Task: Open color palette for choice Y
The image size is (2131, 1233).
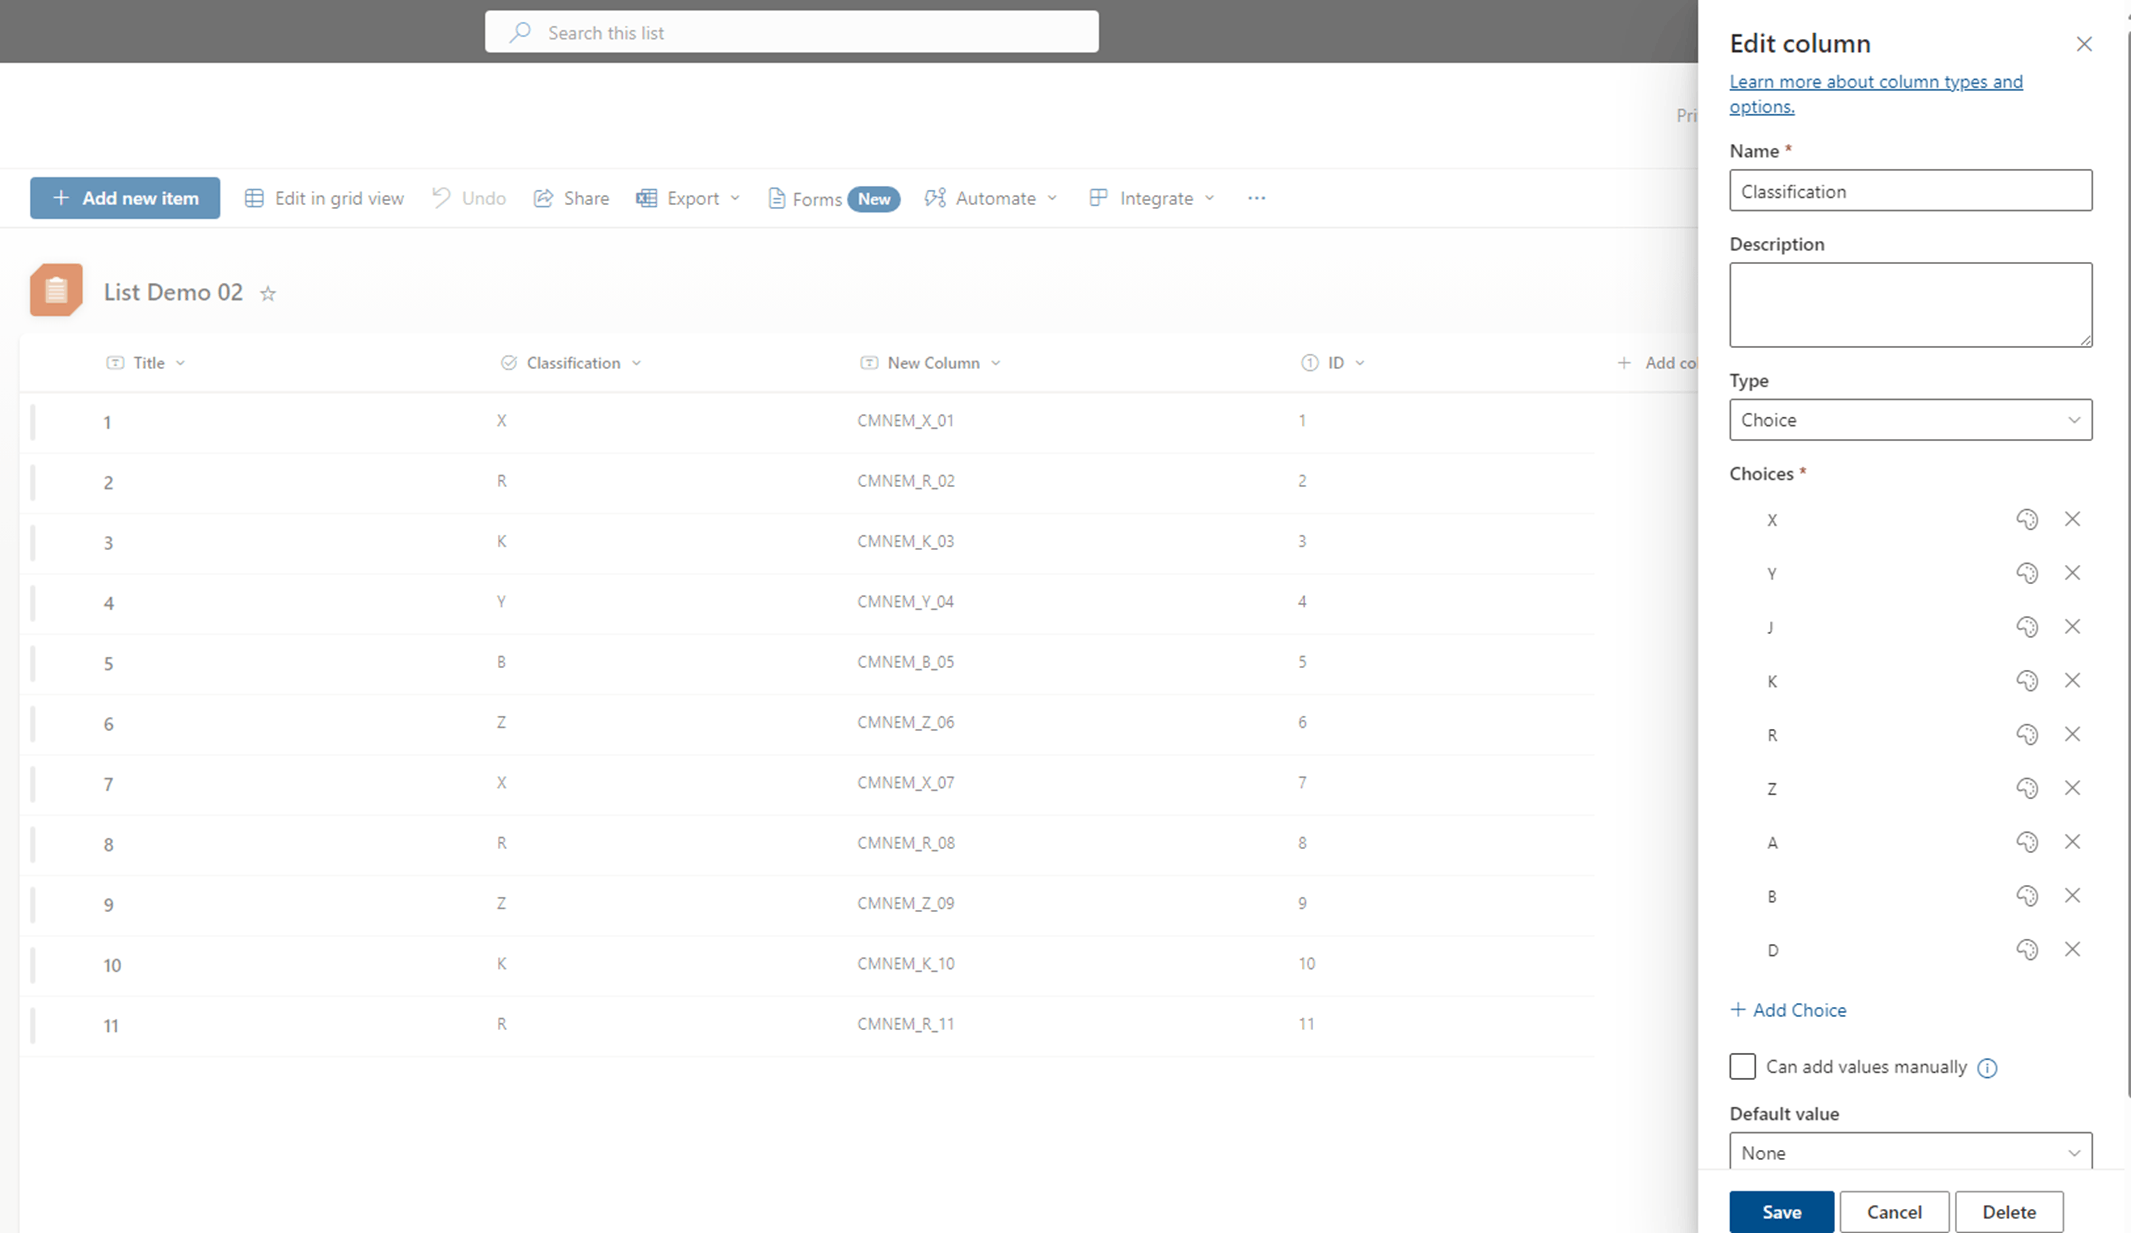Action: tap(2027, 573)
